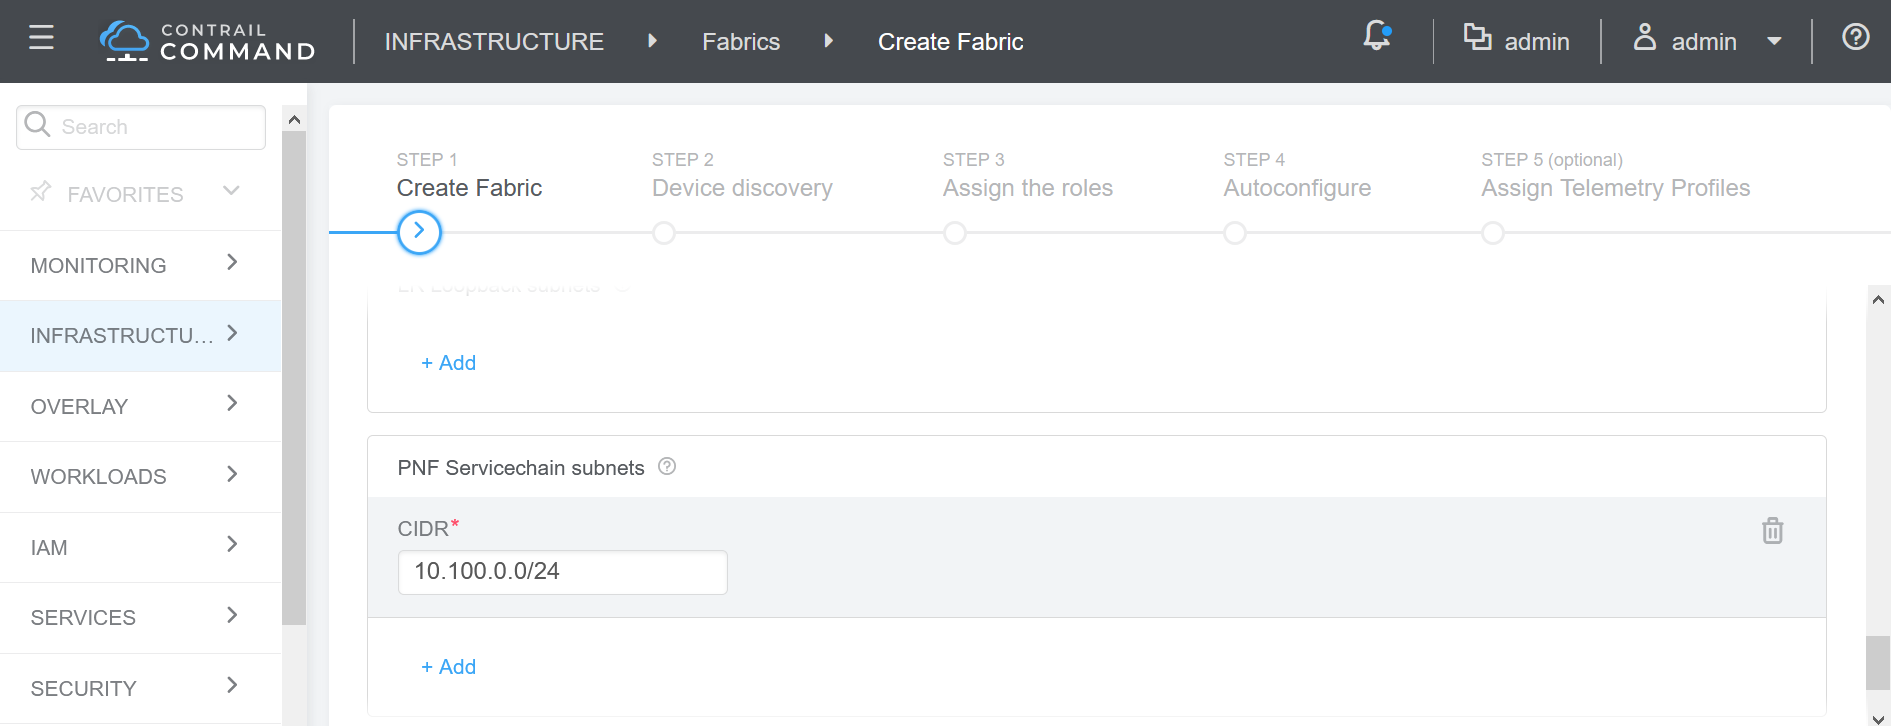The image size is (1891, 726).
Task: Open the admin user dropdown
Action: click(1707, 41)
